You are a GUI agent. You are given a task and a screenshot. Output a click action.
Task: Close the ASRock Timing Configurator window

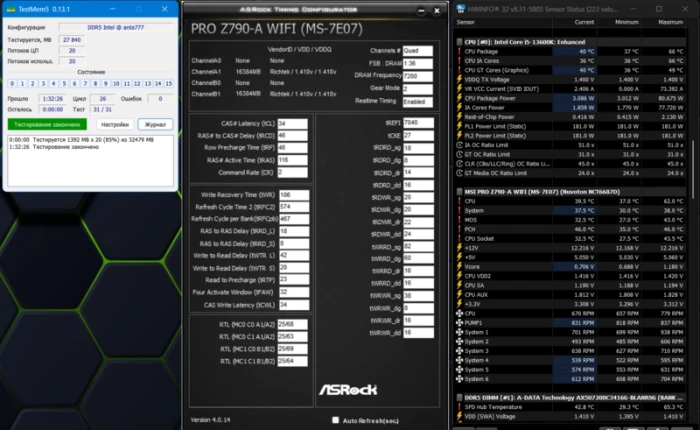tap(437, 11)
